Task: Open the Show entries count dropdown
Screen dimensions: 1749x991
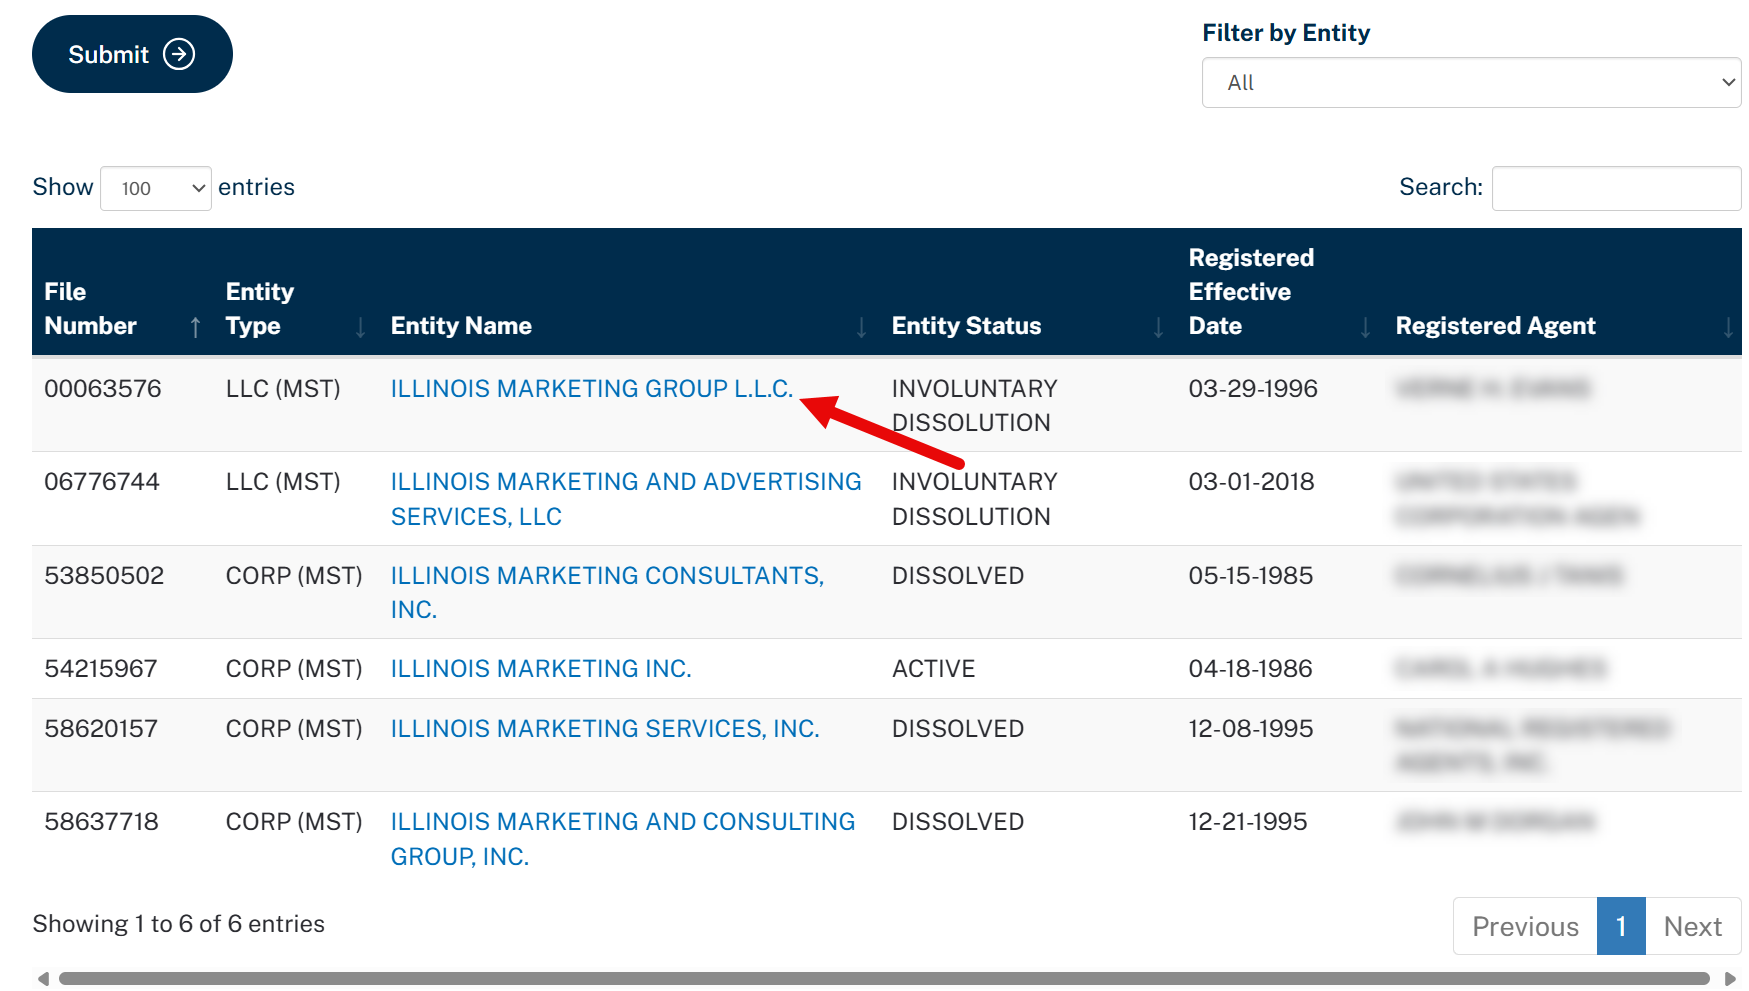Action: click(x=156, y=188)
